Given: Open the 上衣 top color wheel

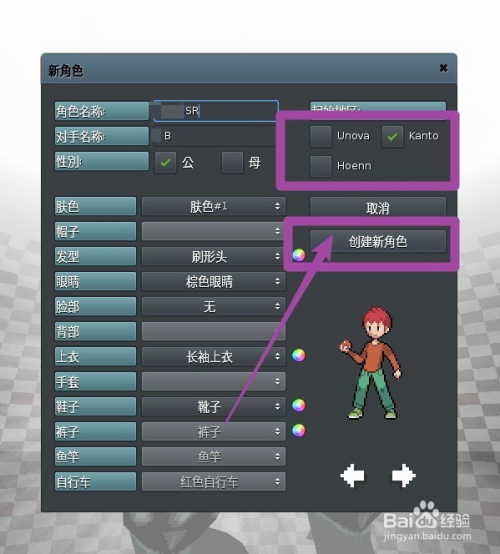Looking at the screenshot, I should [x=299, y=355].
